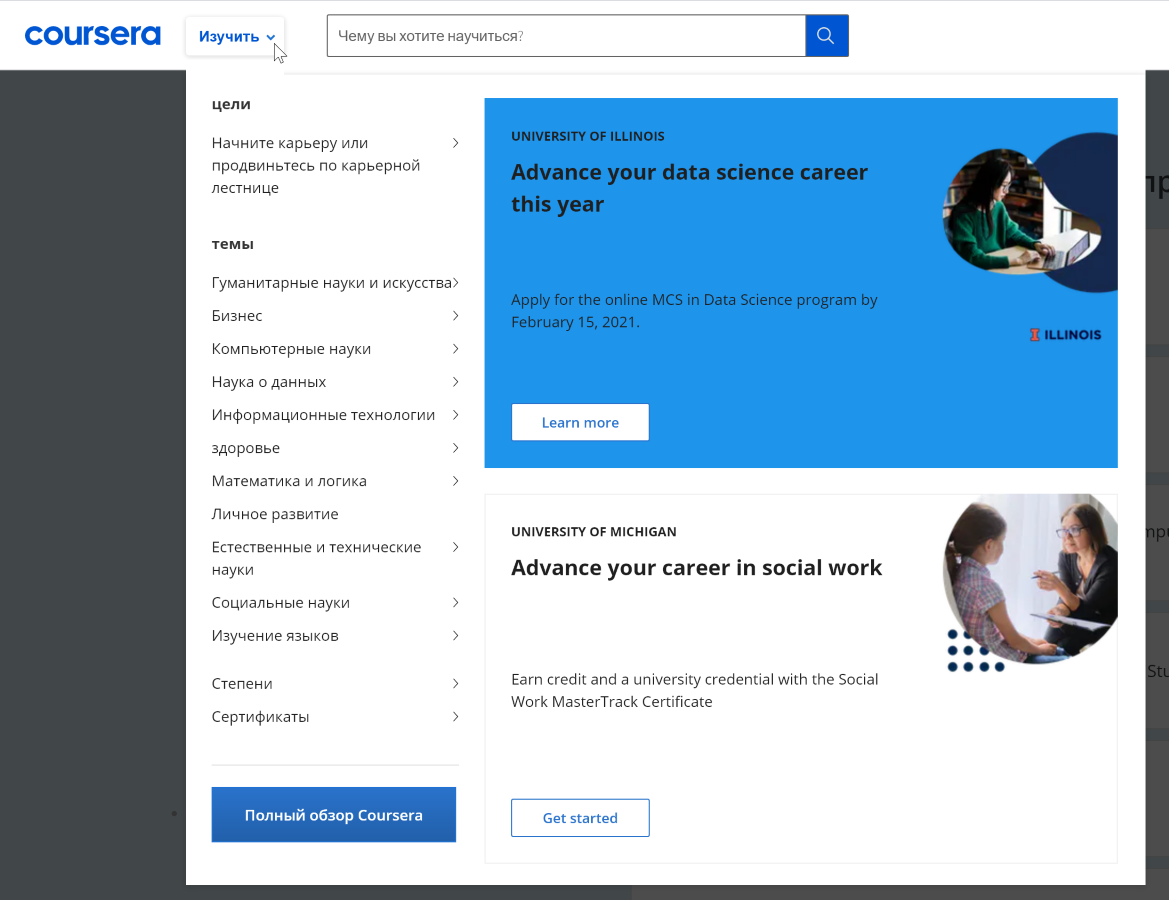Expand the chevron next to 'Информационные технологии'
This screenshot has height=900, width=1169.
455,415
